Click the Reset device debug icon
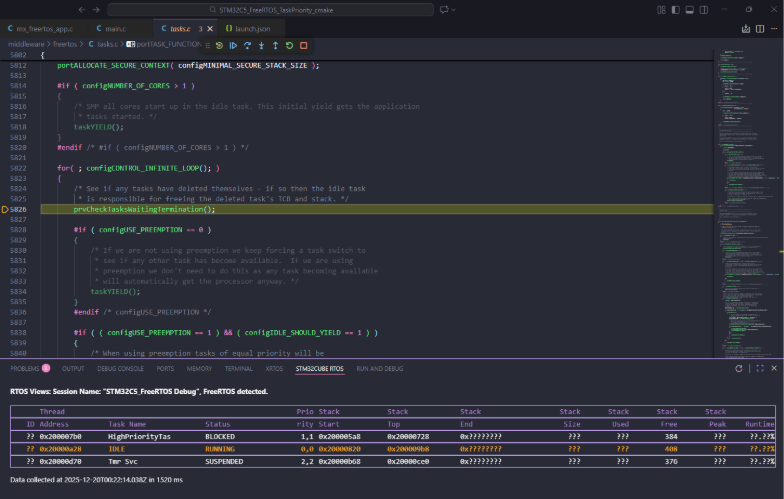 point(219,45)
